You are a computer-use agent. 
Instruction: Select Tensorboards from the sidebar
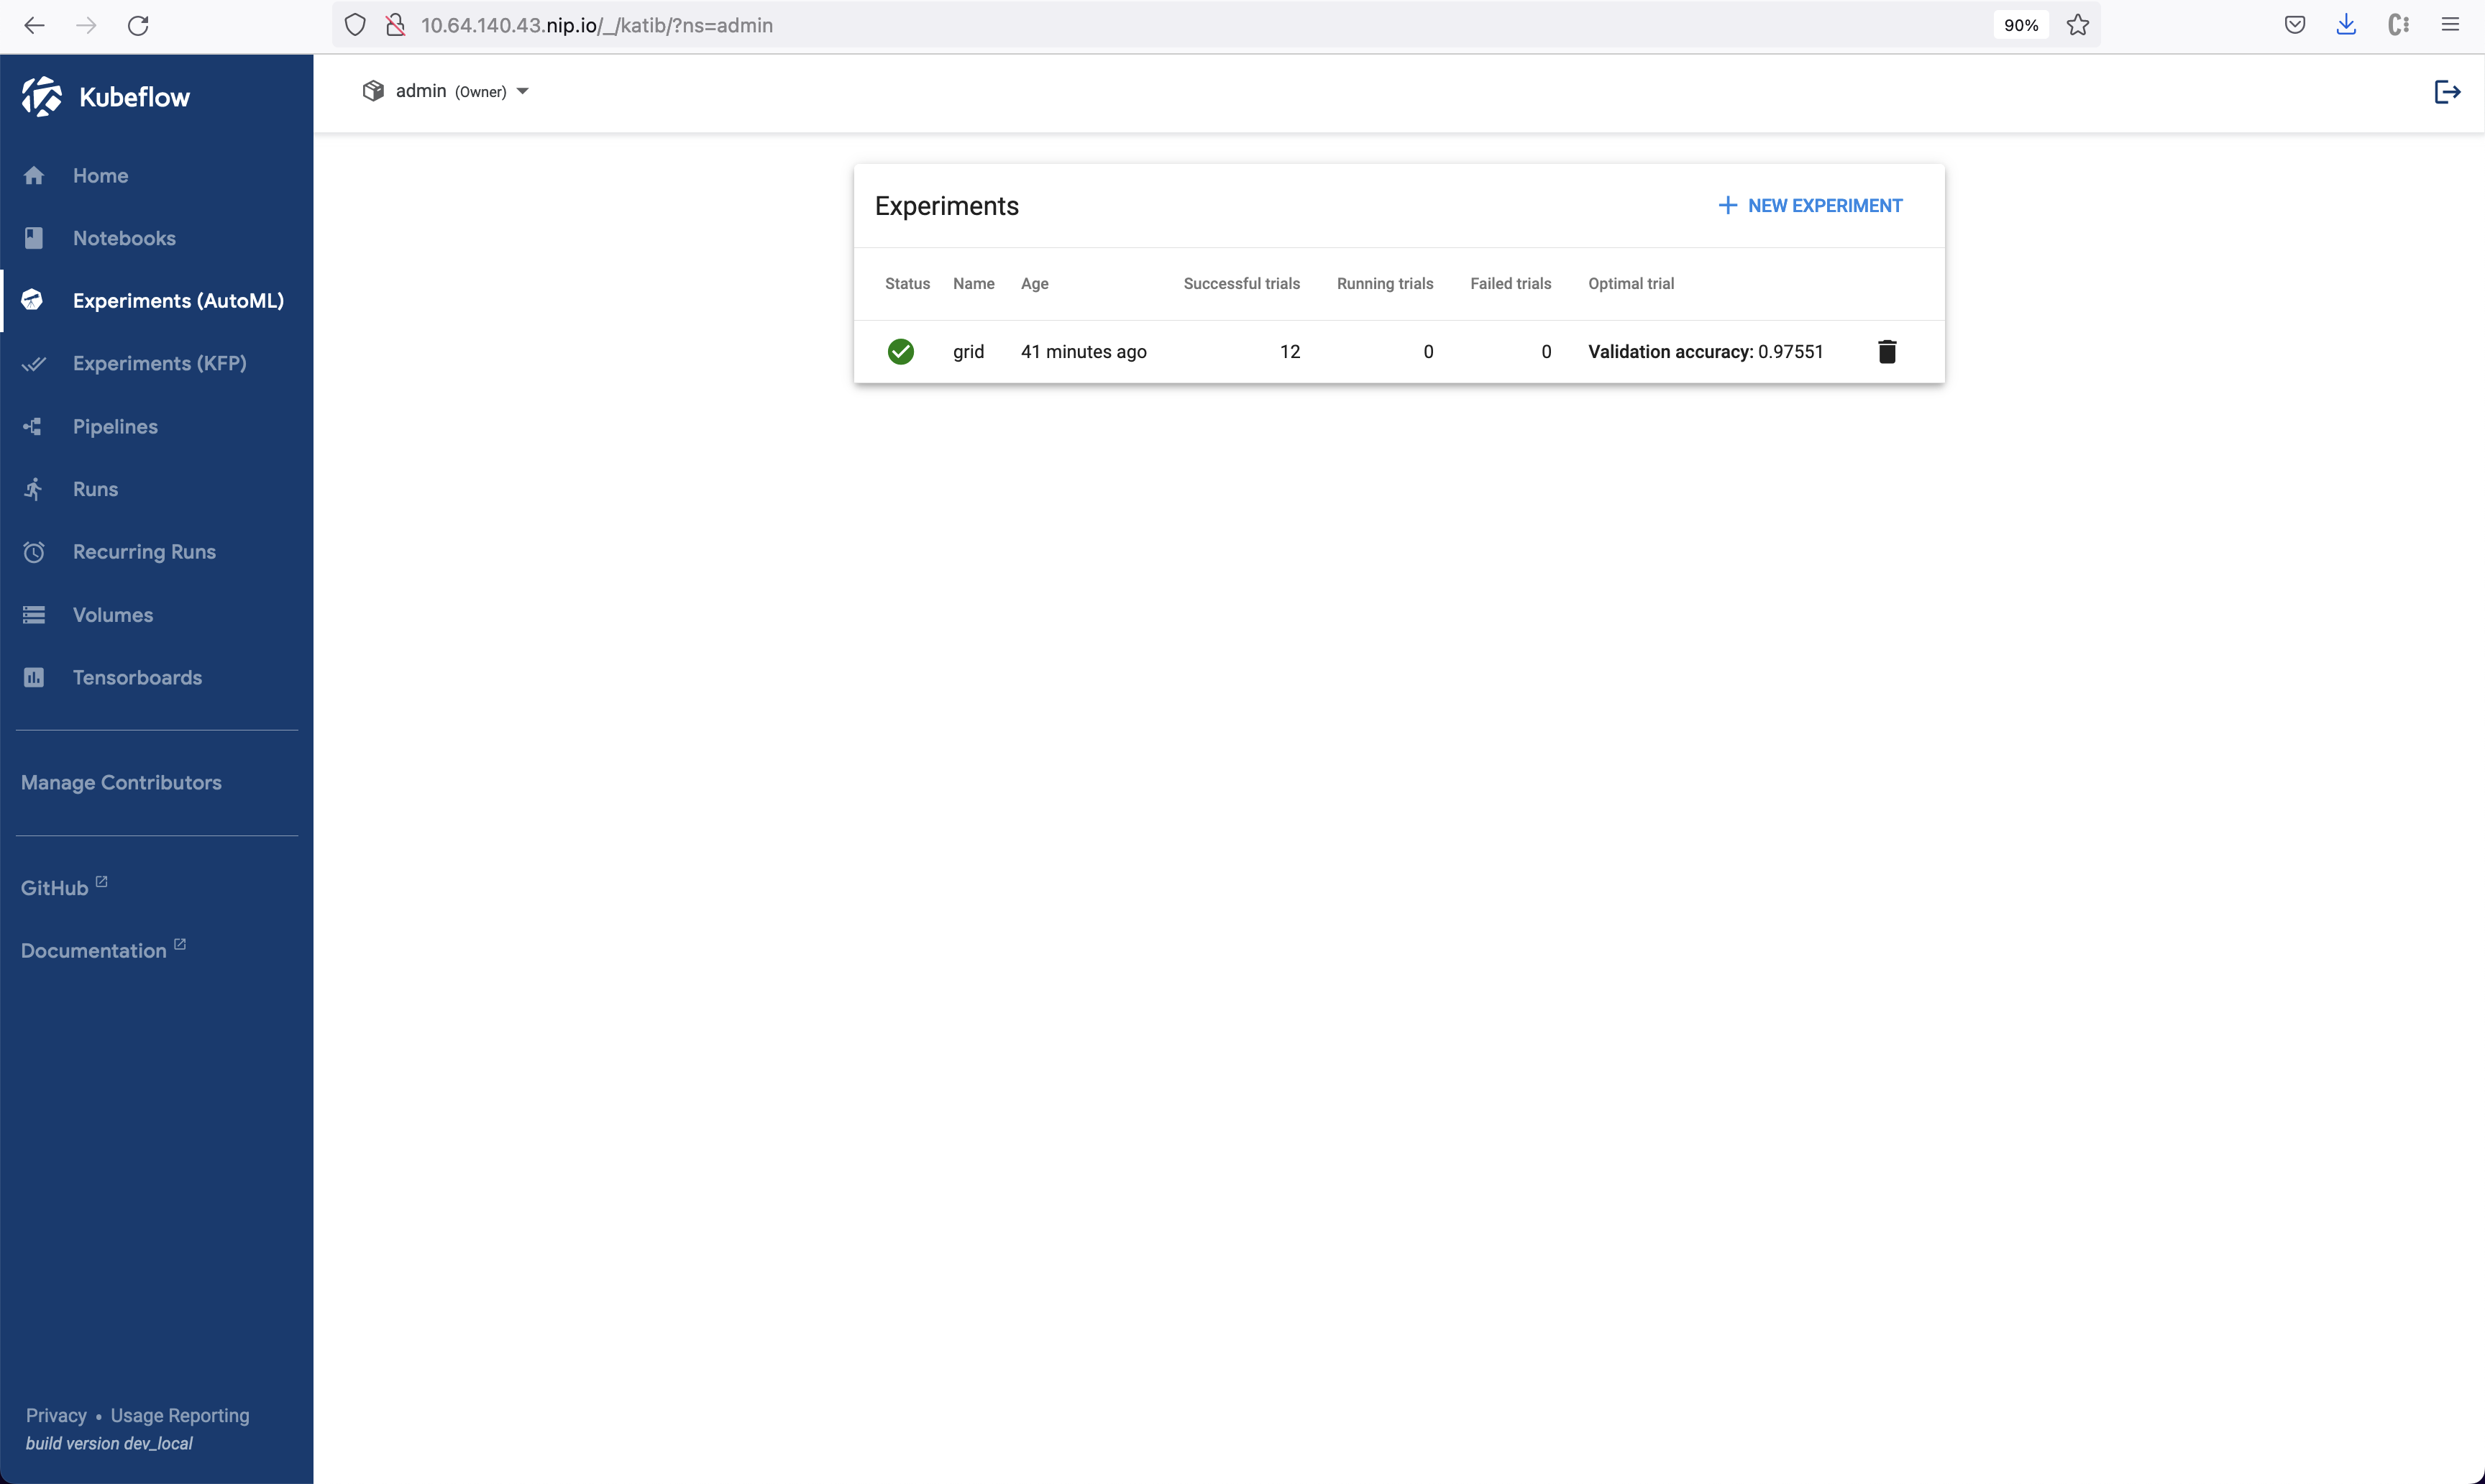click(x=137, y=677)
